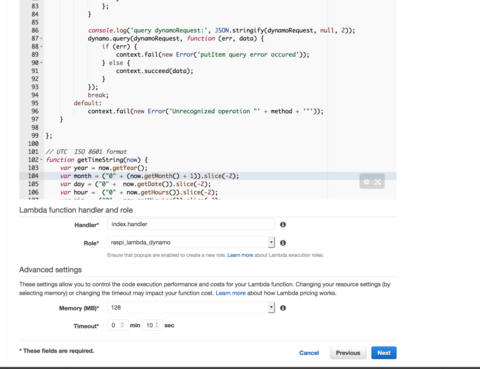480x369 pixels.
Task: Open Learn more about Lambda execution roles
Action: tap(240, 255)
